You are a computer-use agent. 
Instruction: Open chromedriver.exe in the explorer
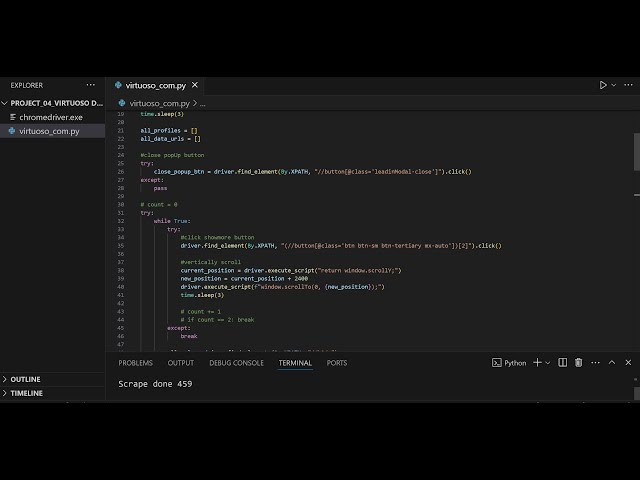coord(52,117)
